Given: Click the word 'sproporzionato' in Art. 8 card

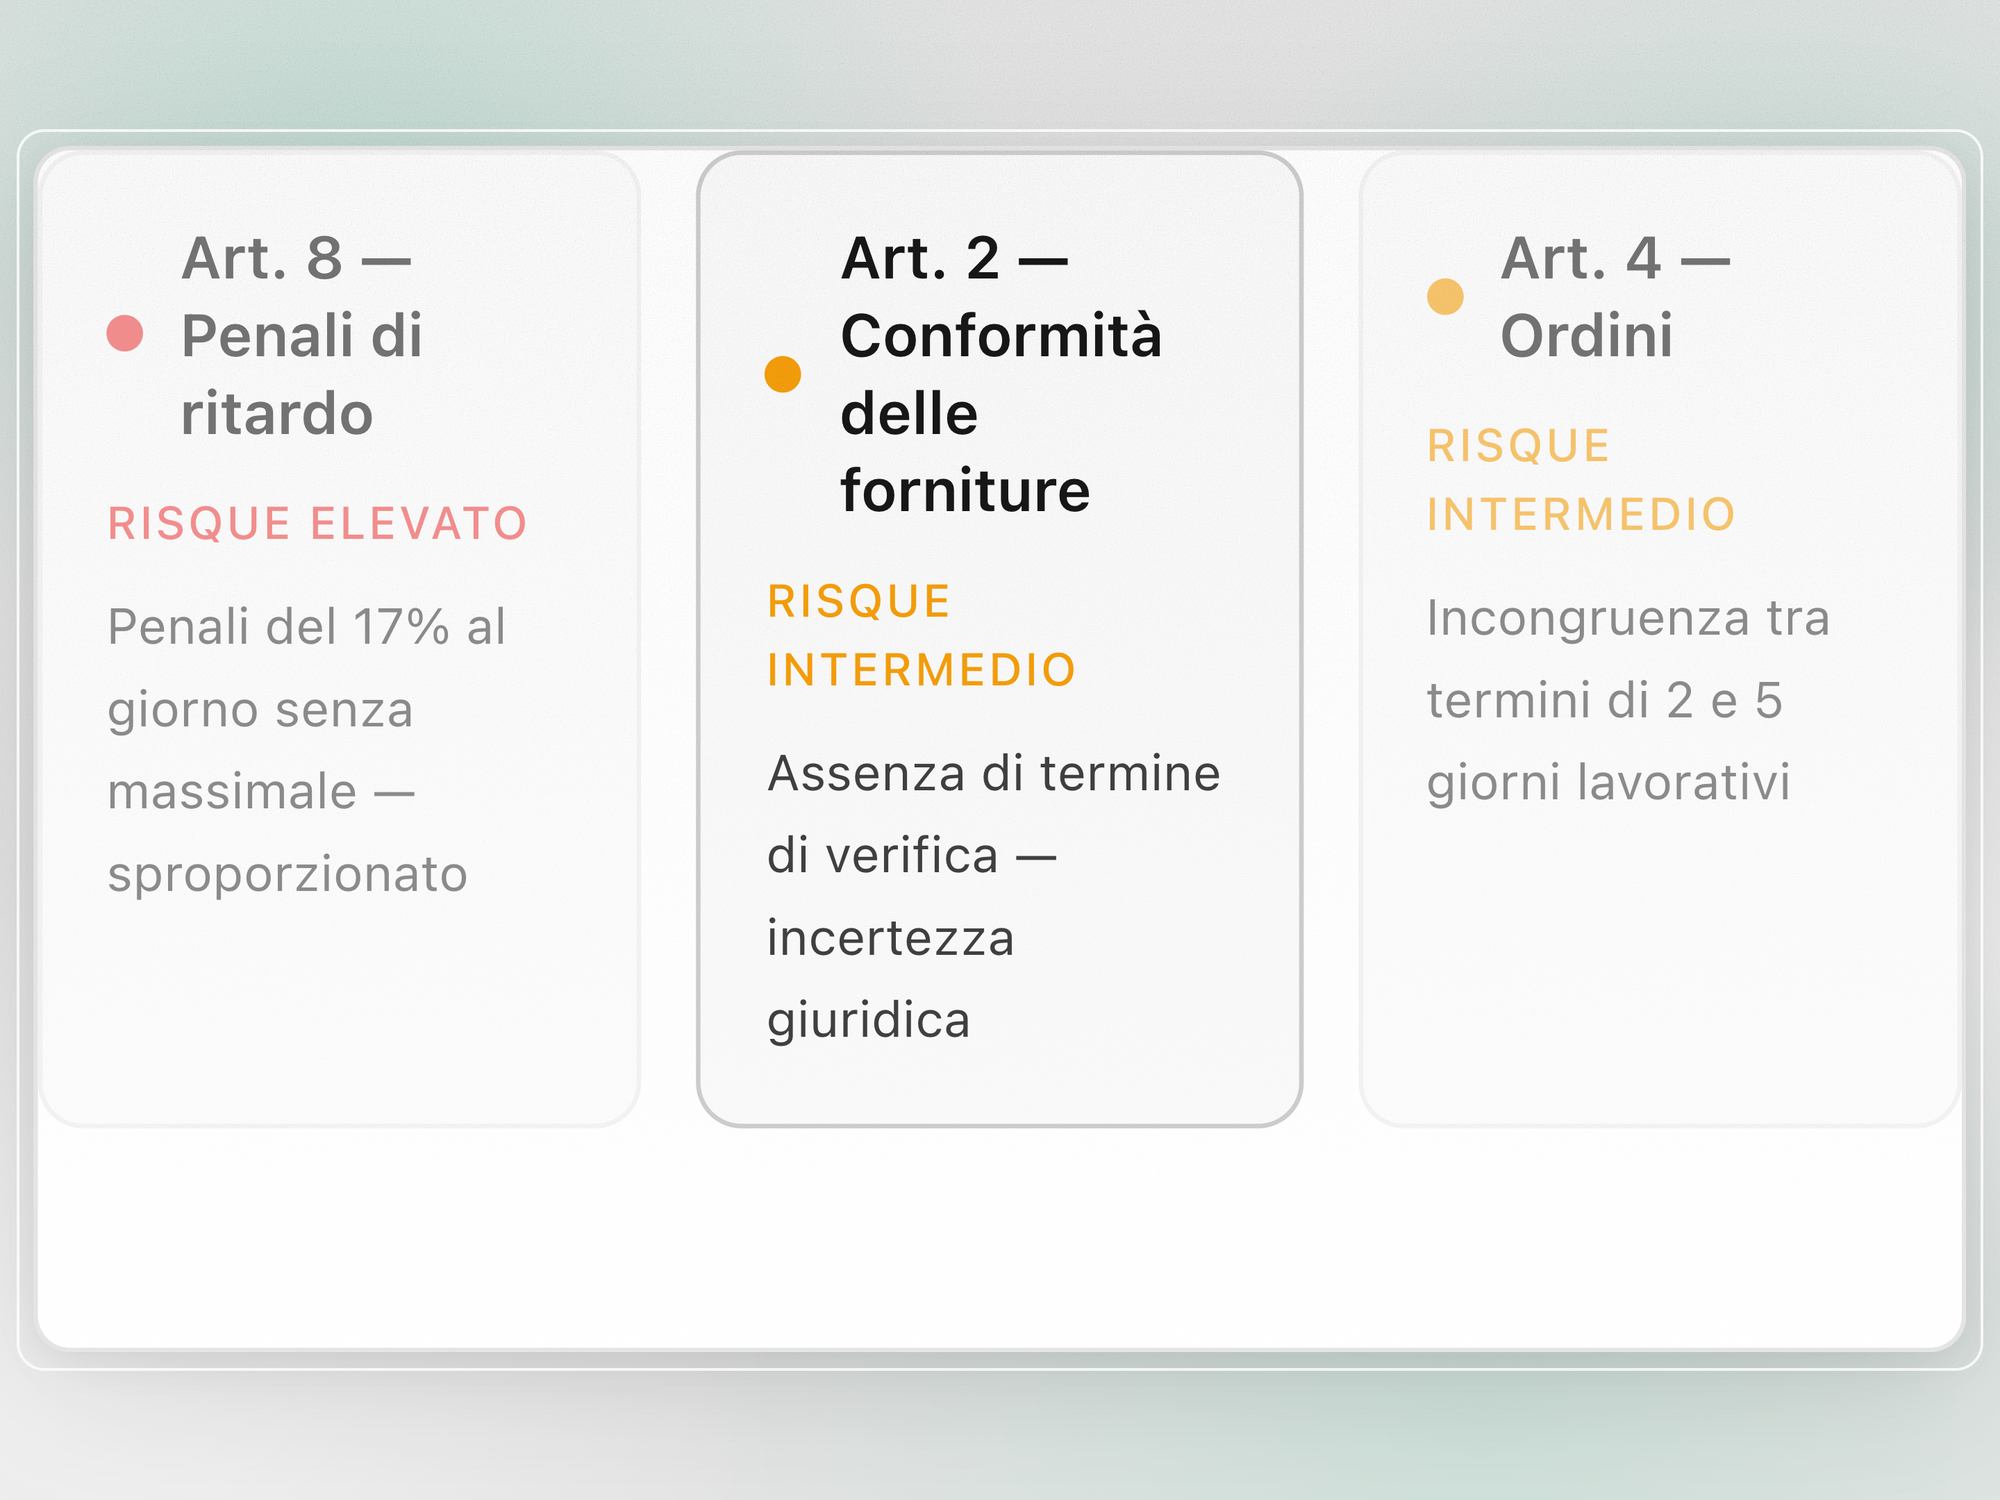Looking at the screenshot, I should point(288,875).
